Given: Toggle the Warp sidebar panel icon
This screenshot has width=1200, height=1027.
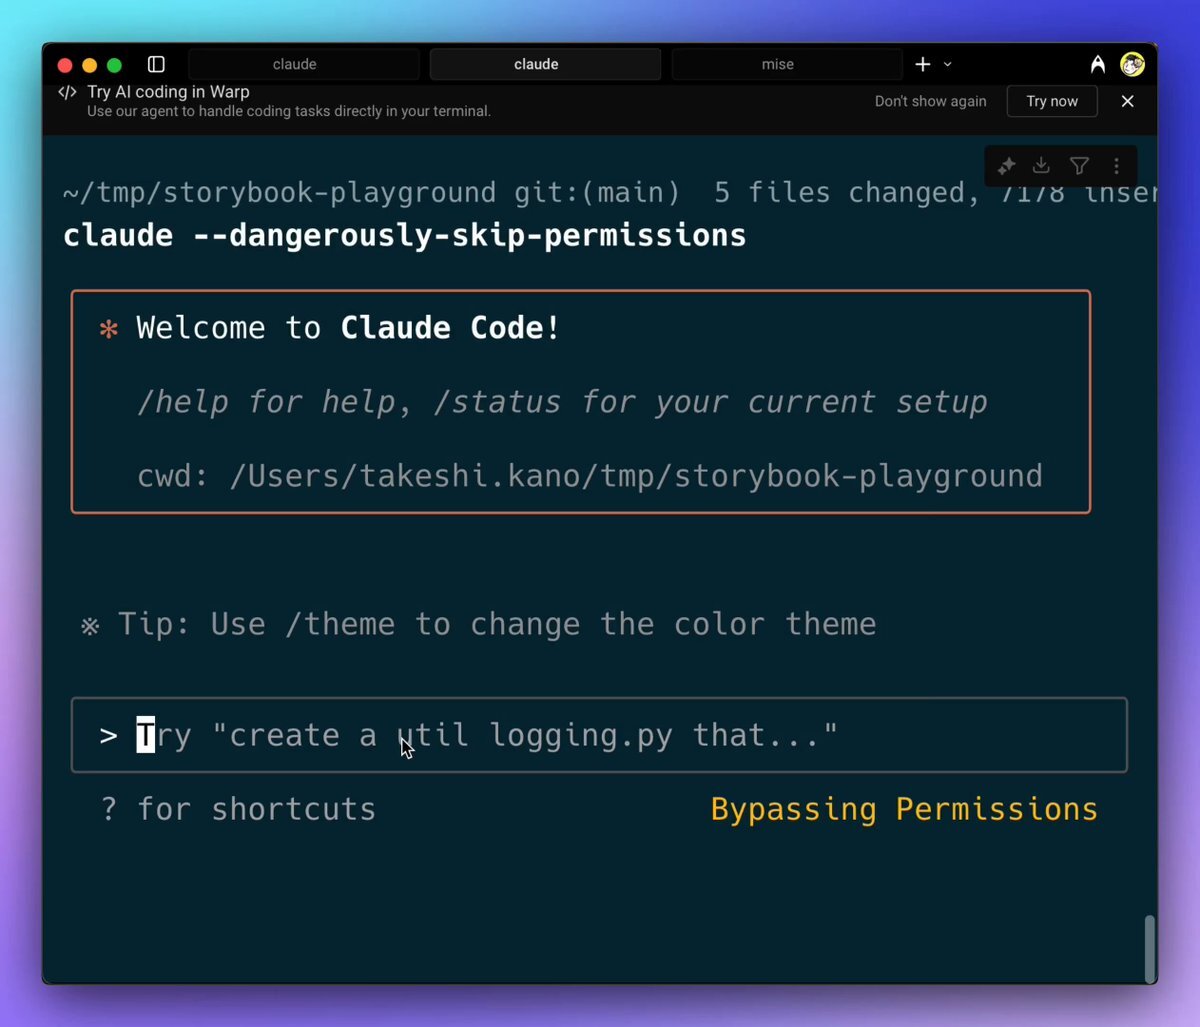Looking at the screenshot, I should (x=156, y=64).
